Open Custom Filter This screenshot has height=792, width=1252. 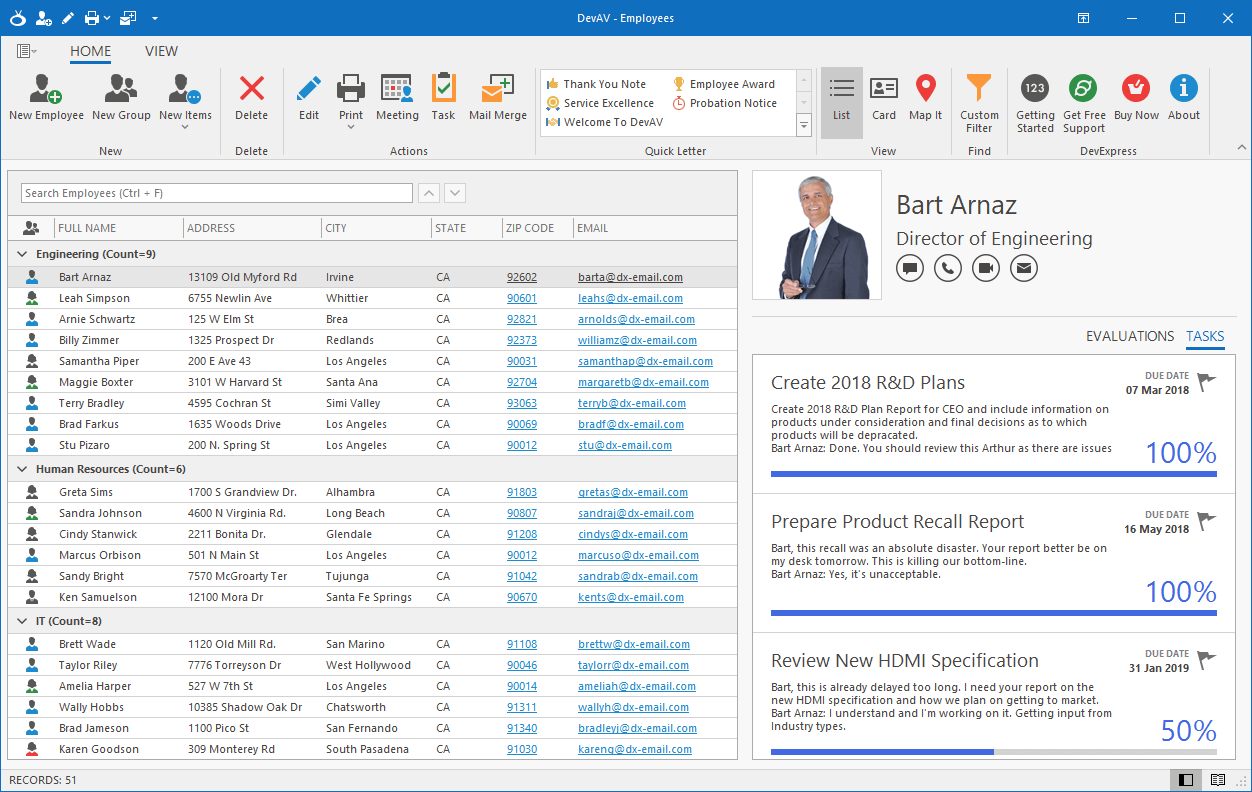click(x=979, y=98)
